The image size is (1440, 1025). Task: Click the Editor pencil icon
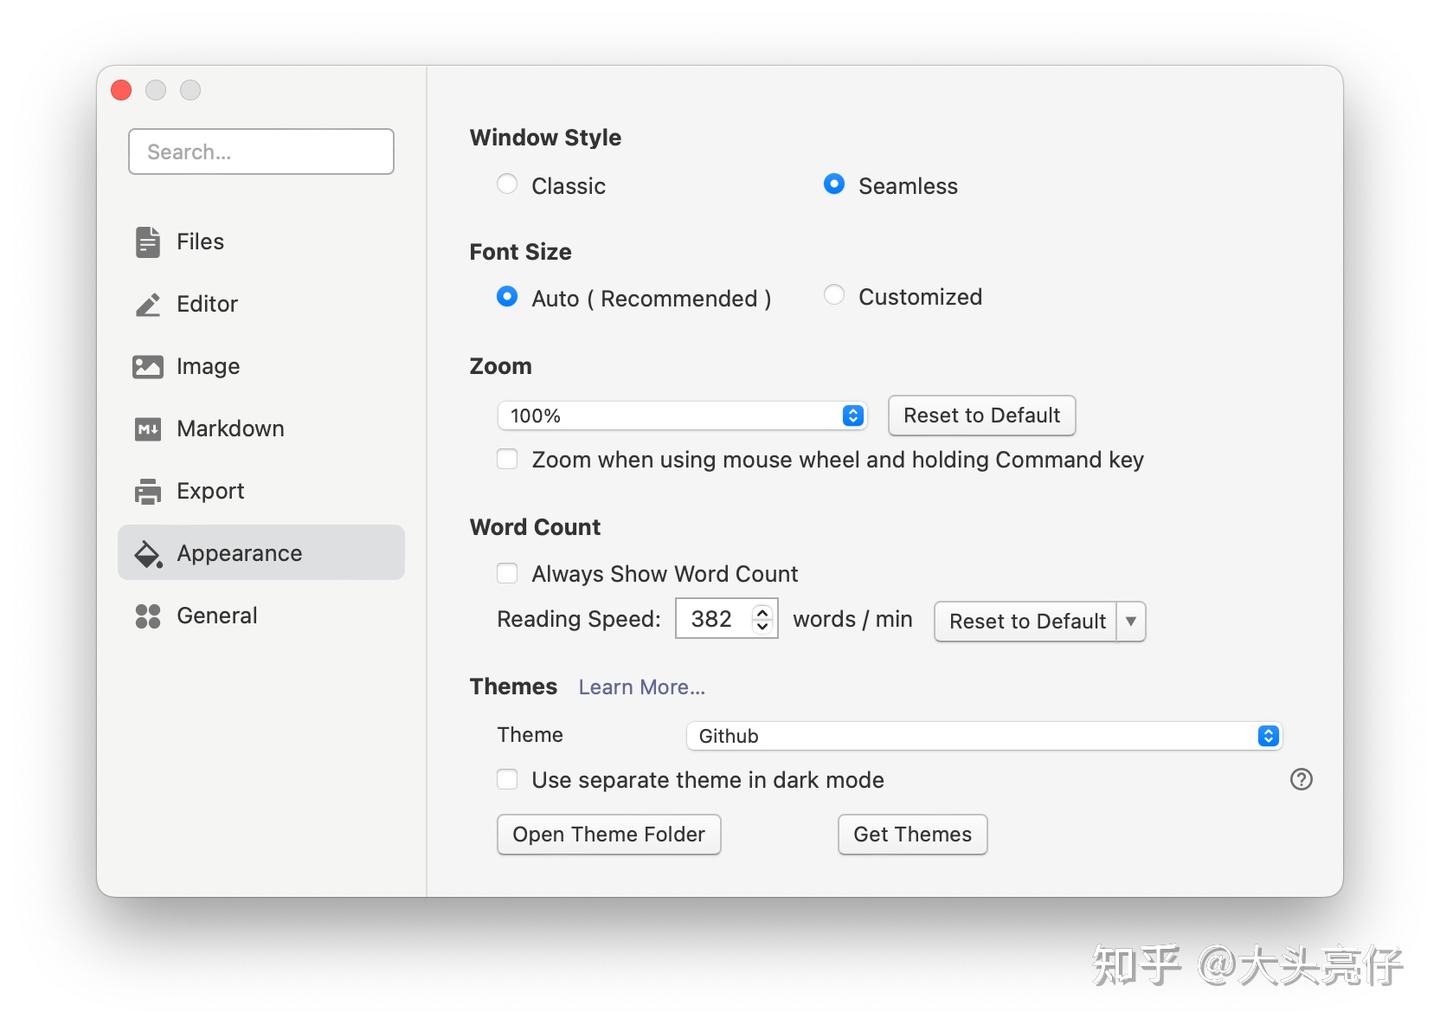pyautogui.click(x=148, y=305)
